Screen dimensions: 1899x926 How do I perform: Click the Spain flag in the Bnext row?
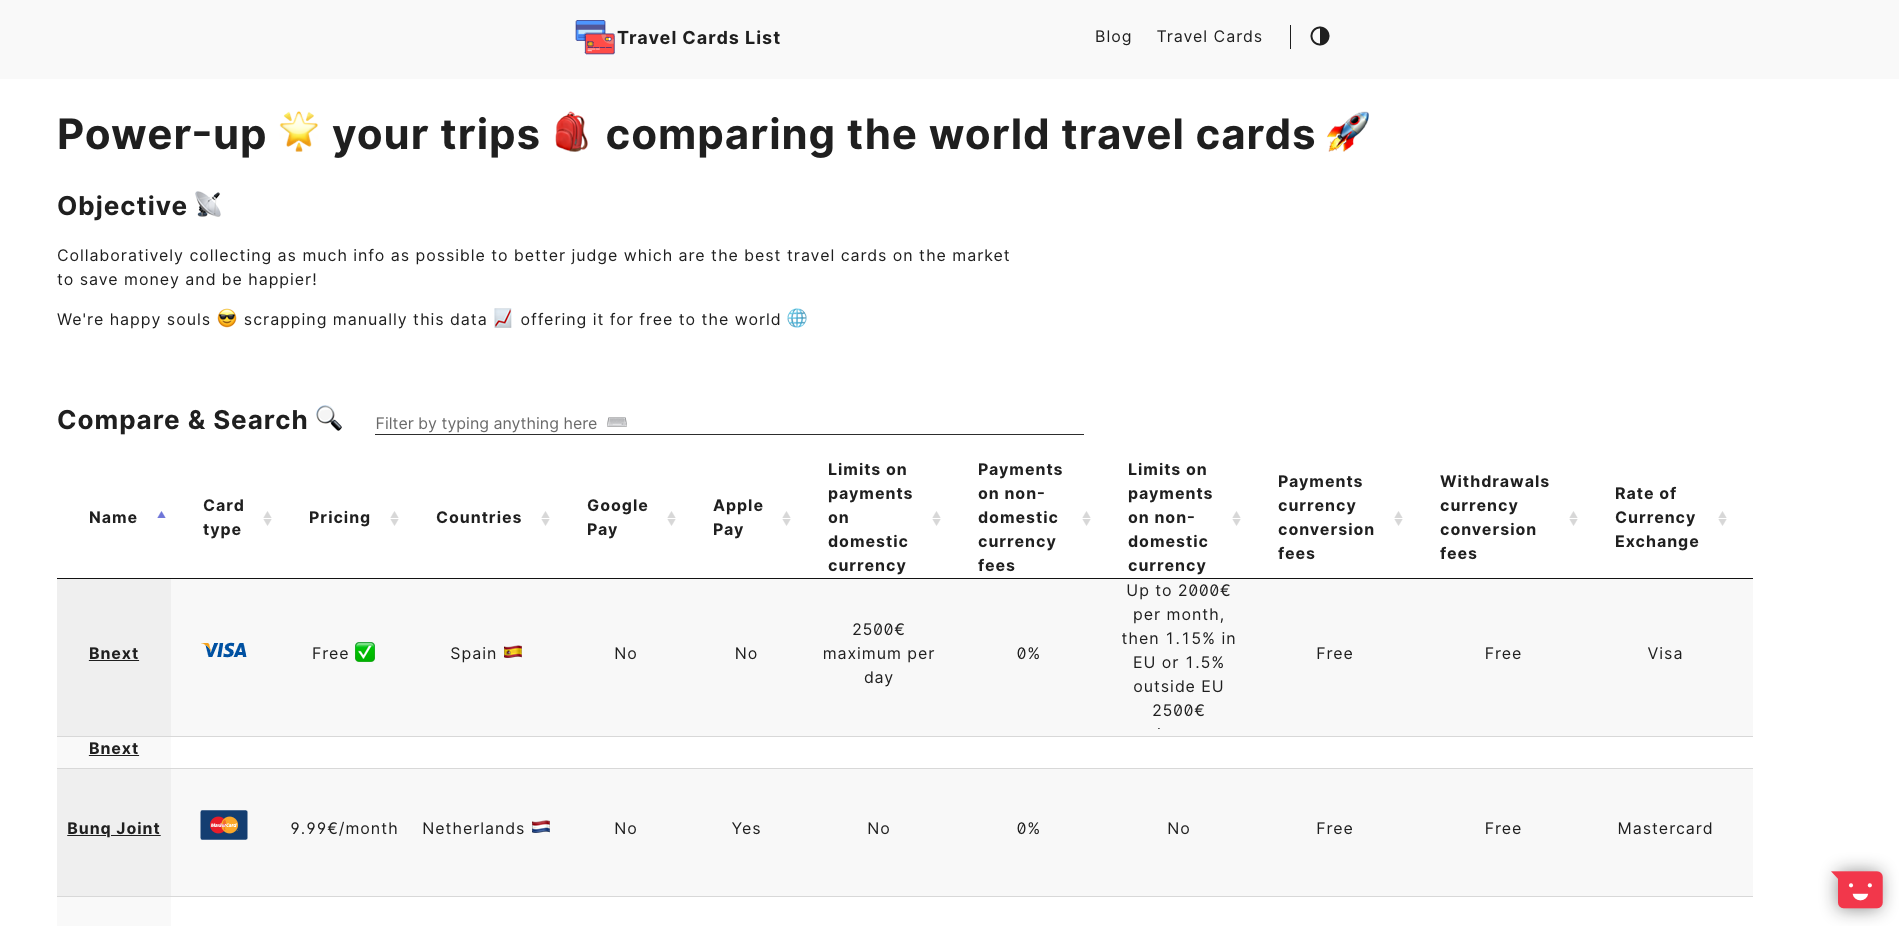(x=513, y=651)
